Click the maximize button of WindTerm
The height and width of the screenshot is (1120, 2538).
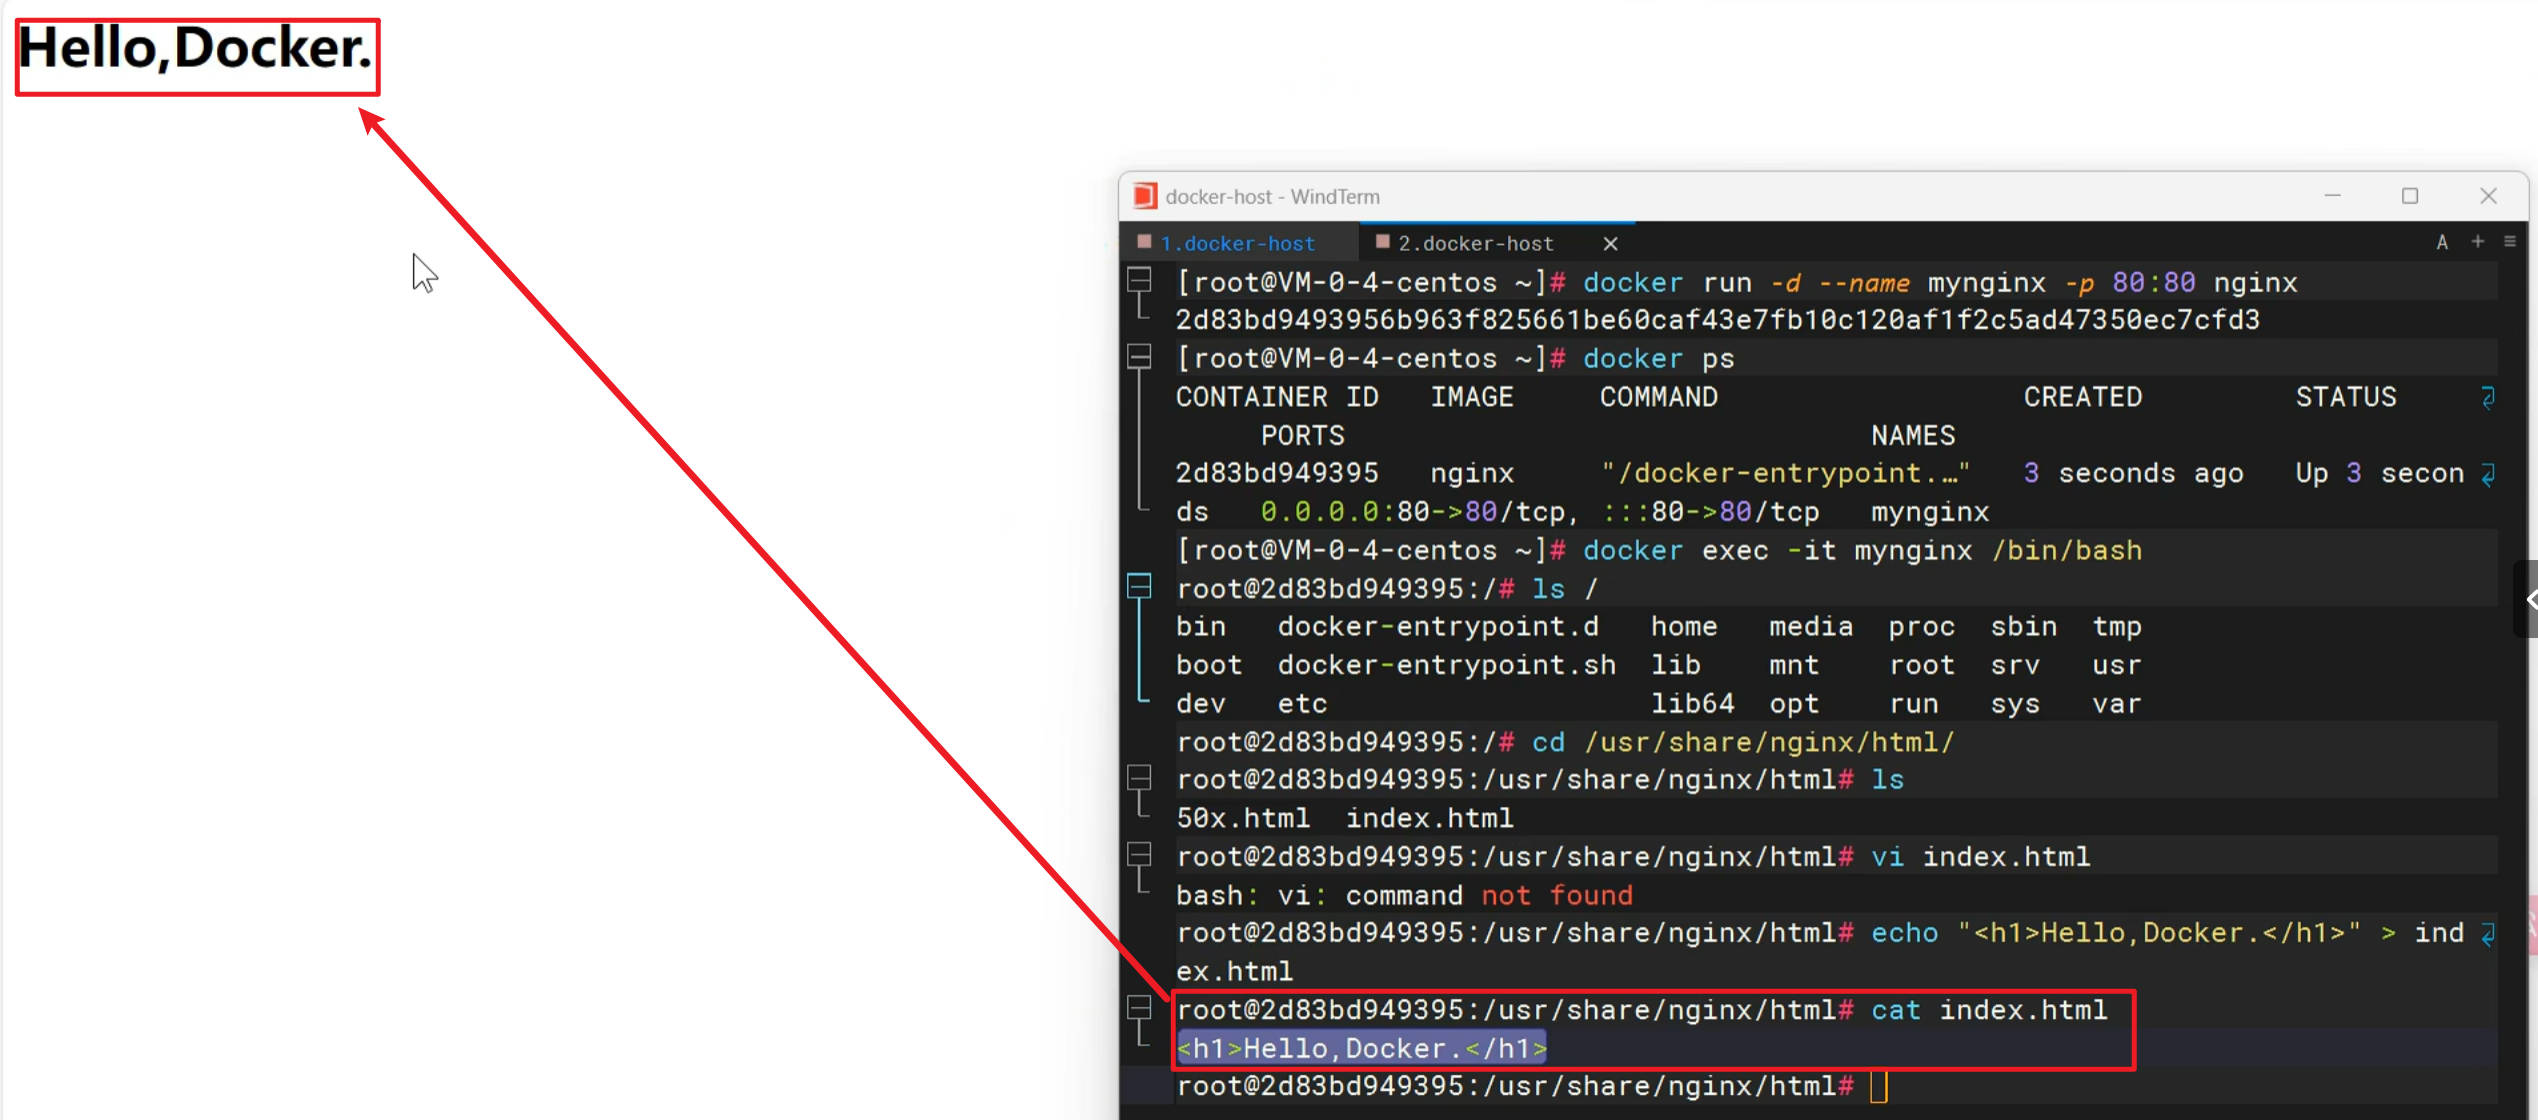(2410, 196)
